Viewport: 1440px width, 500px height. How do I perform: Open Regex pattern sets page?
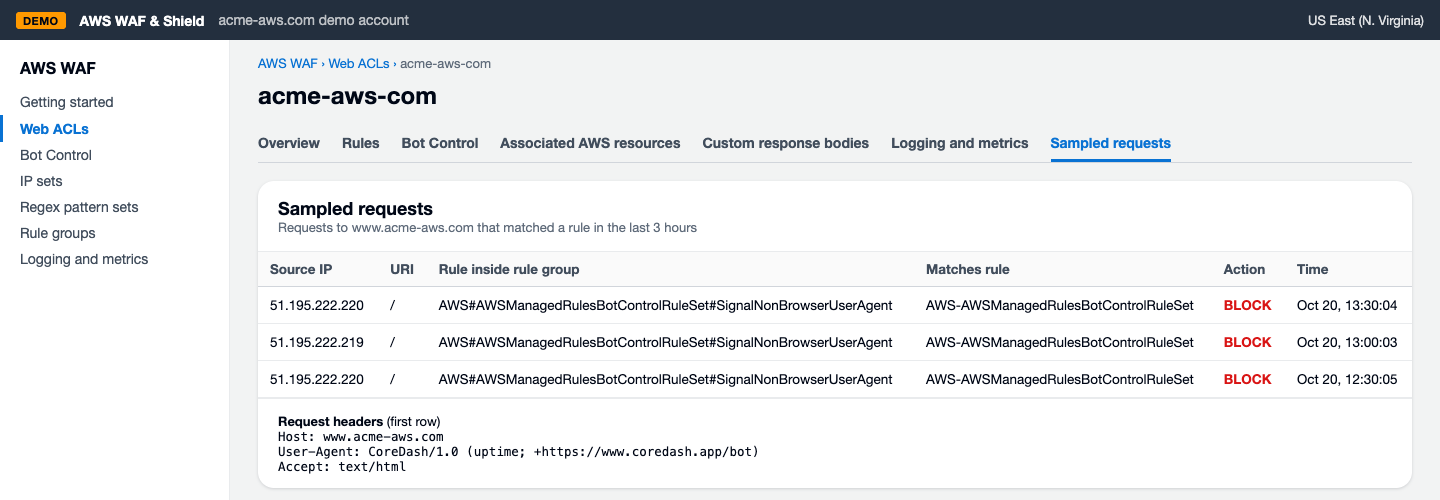click(79, 207)
